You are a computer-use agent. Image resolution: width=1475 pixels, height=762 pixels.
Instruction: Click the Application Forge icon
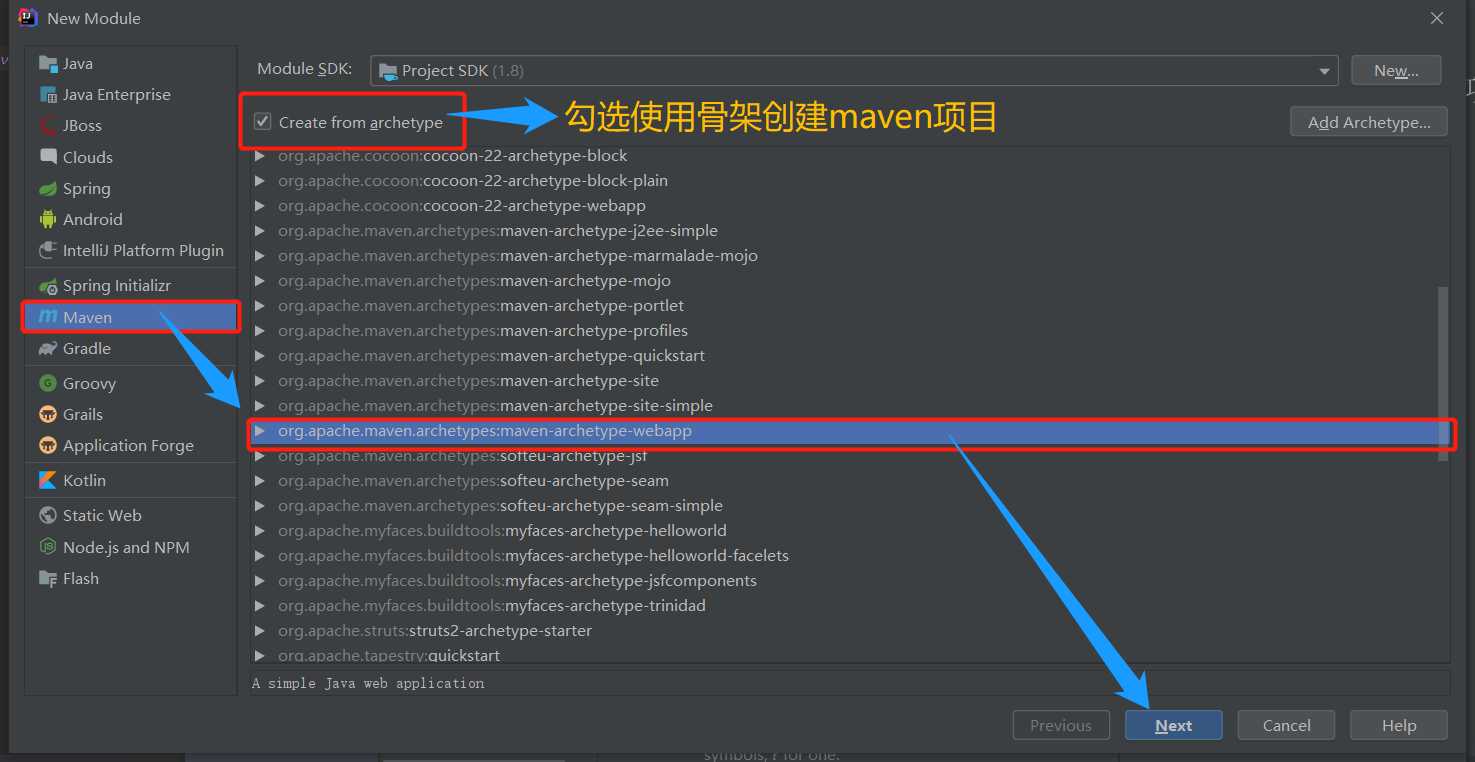(48, 445)
